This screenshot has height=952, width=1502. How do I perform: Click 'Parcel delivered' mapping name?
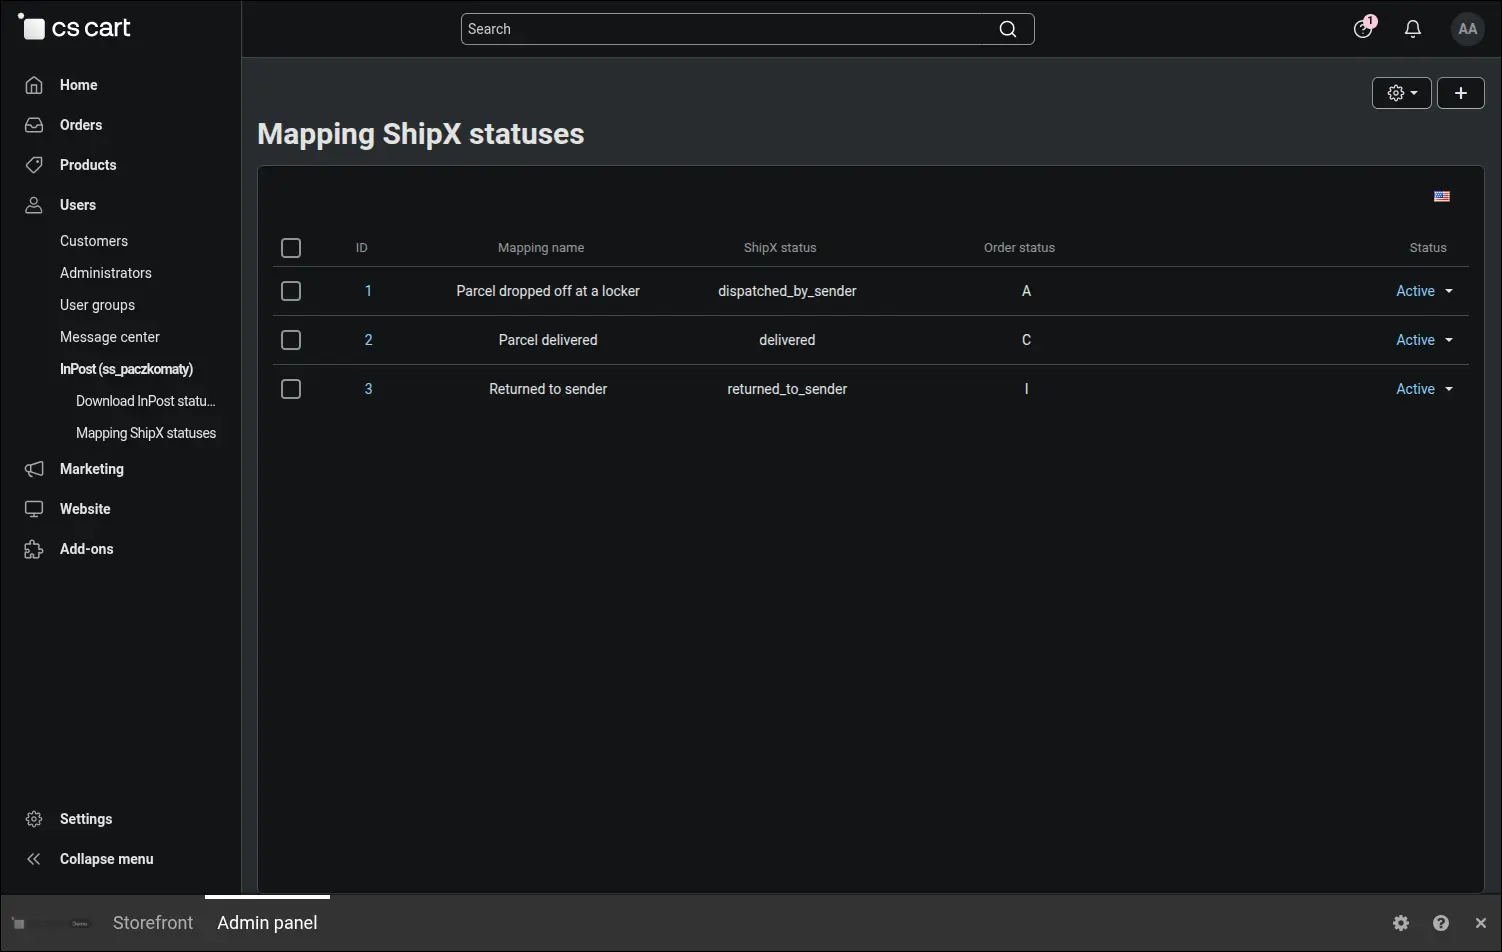pyautogui.click(x=548, y=340)
